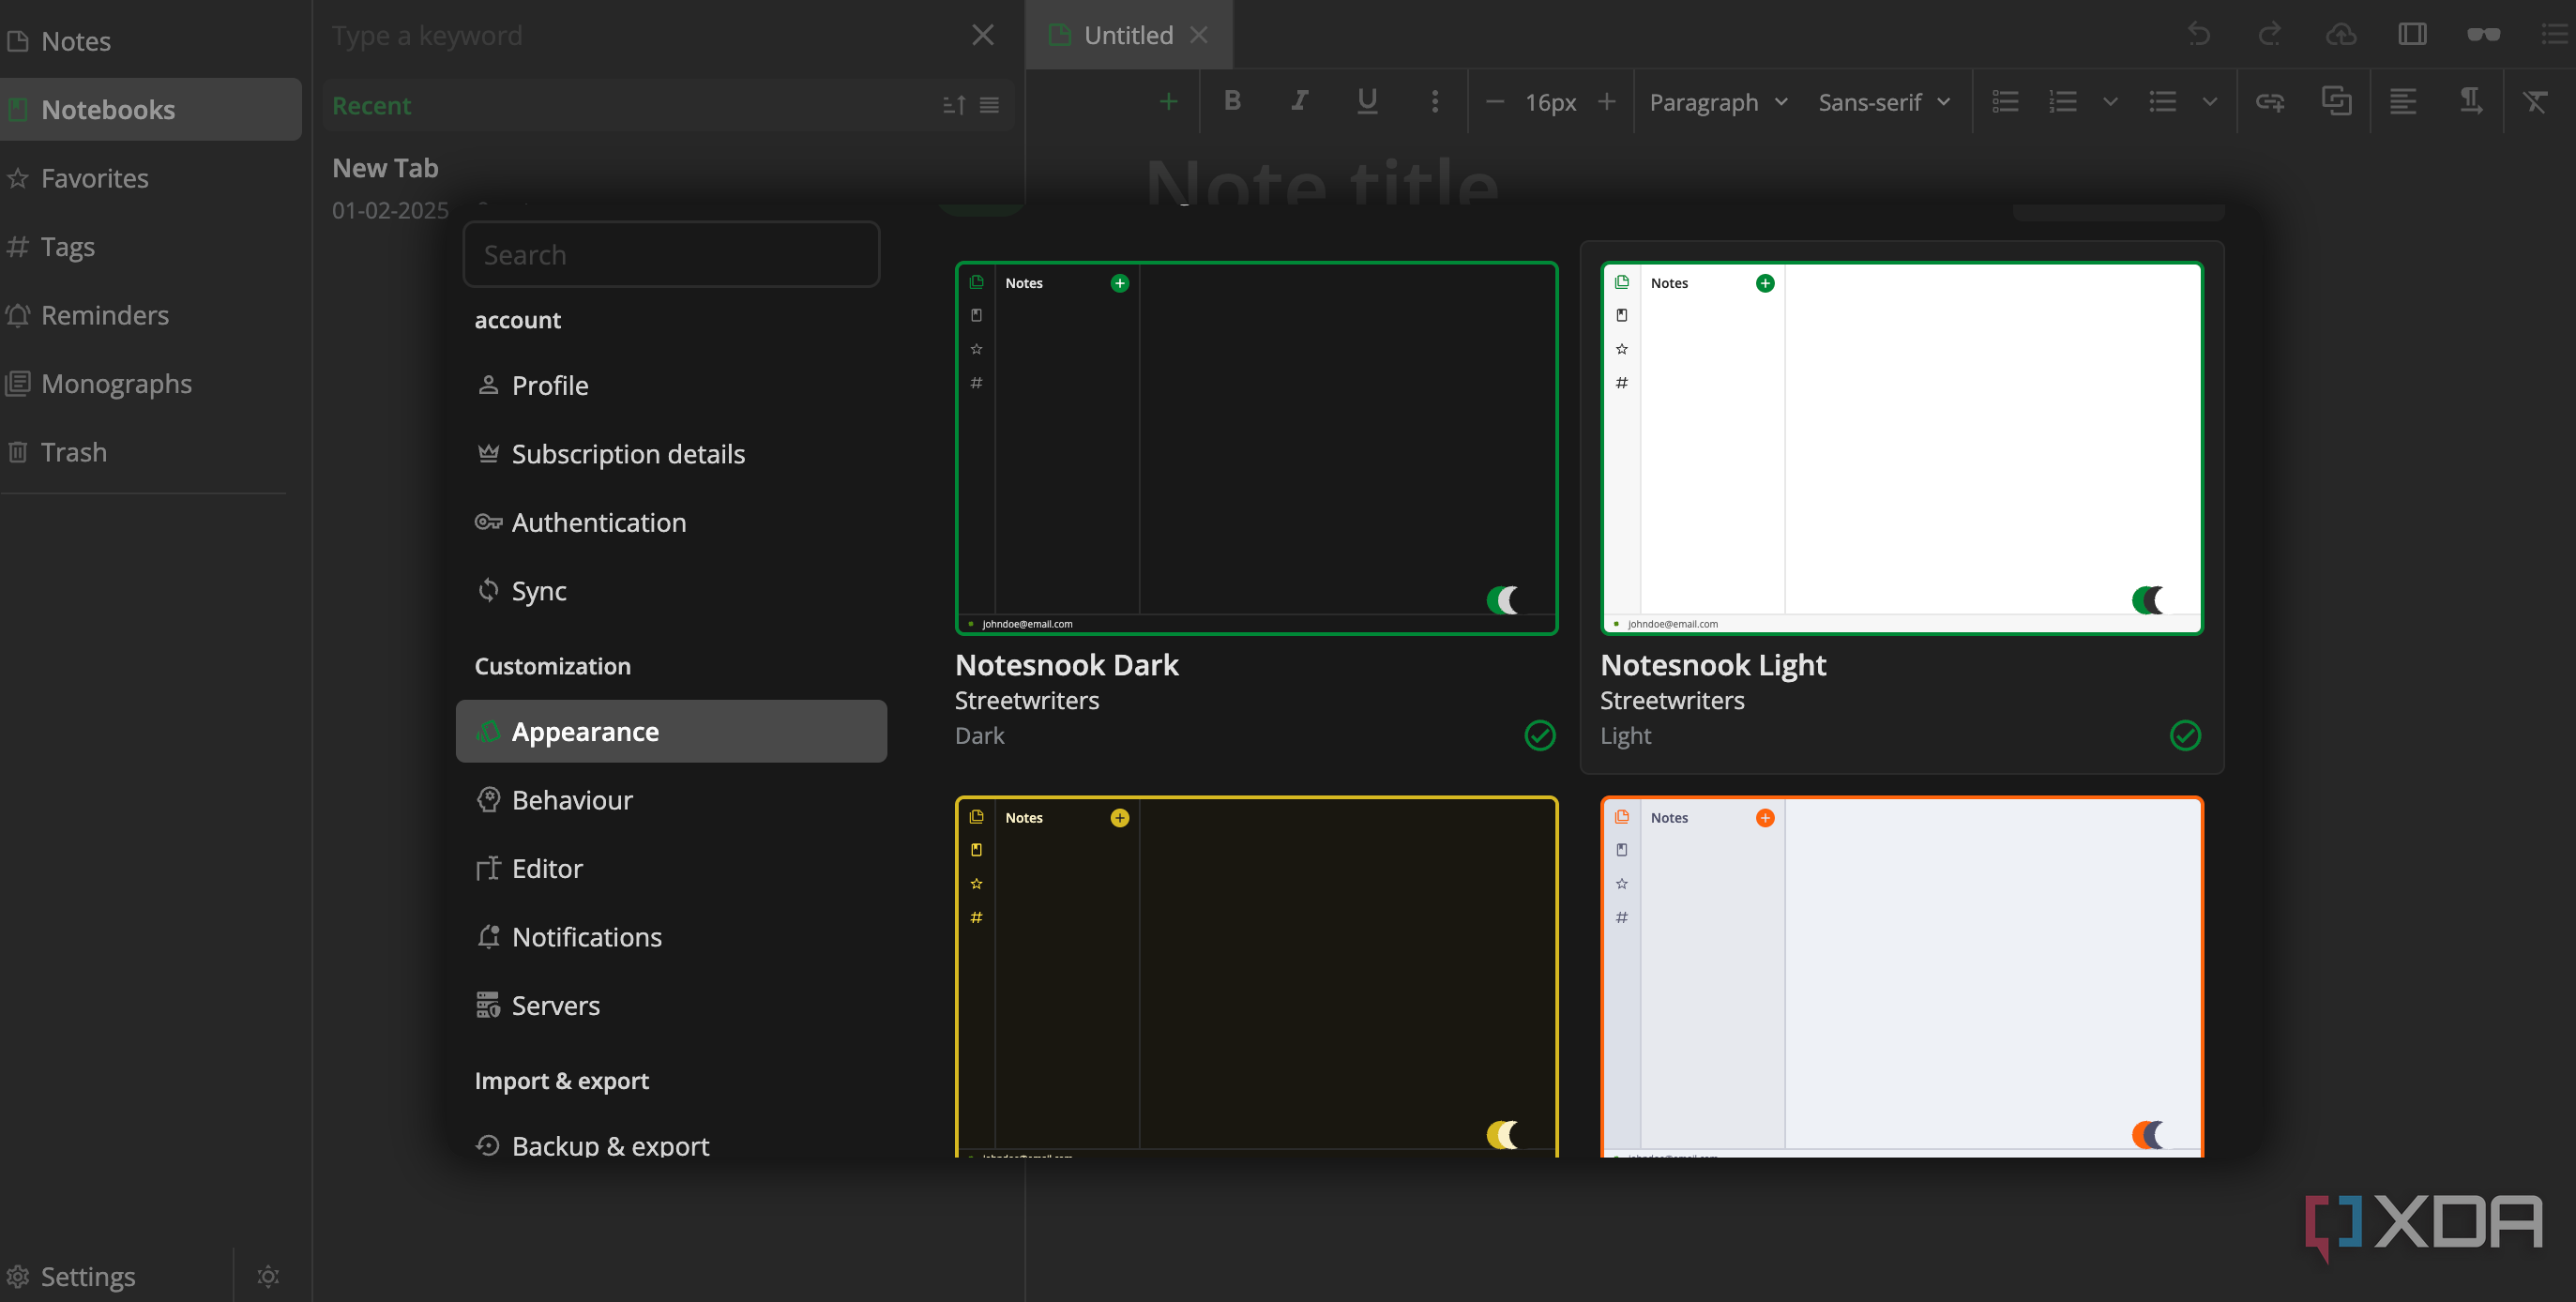The height and width of the screenshot is (1302, 2576).
Task: Enable focus mode glasses icon
Action: tap(2483, 35)
